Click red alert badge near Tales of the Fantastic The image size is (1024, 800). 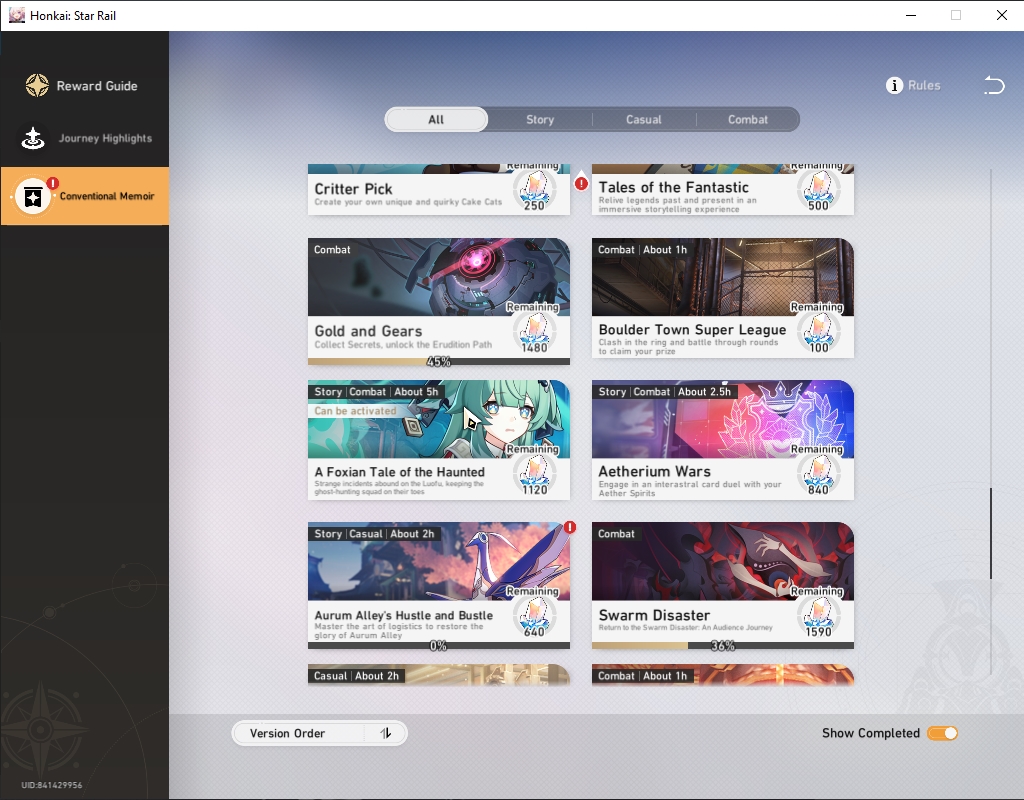click(x=581, y=184)
